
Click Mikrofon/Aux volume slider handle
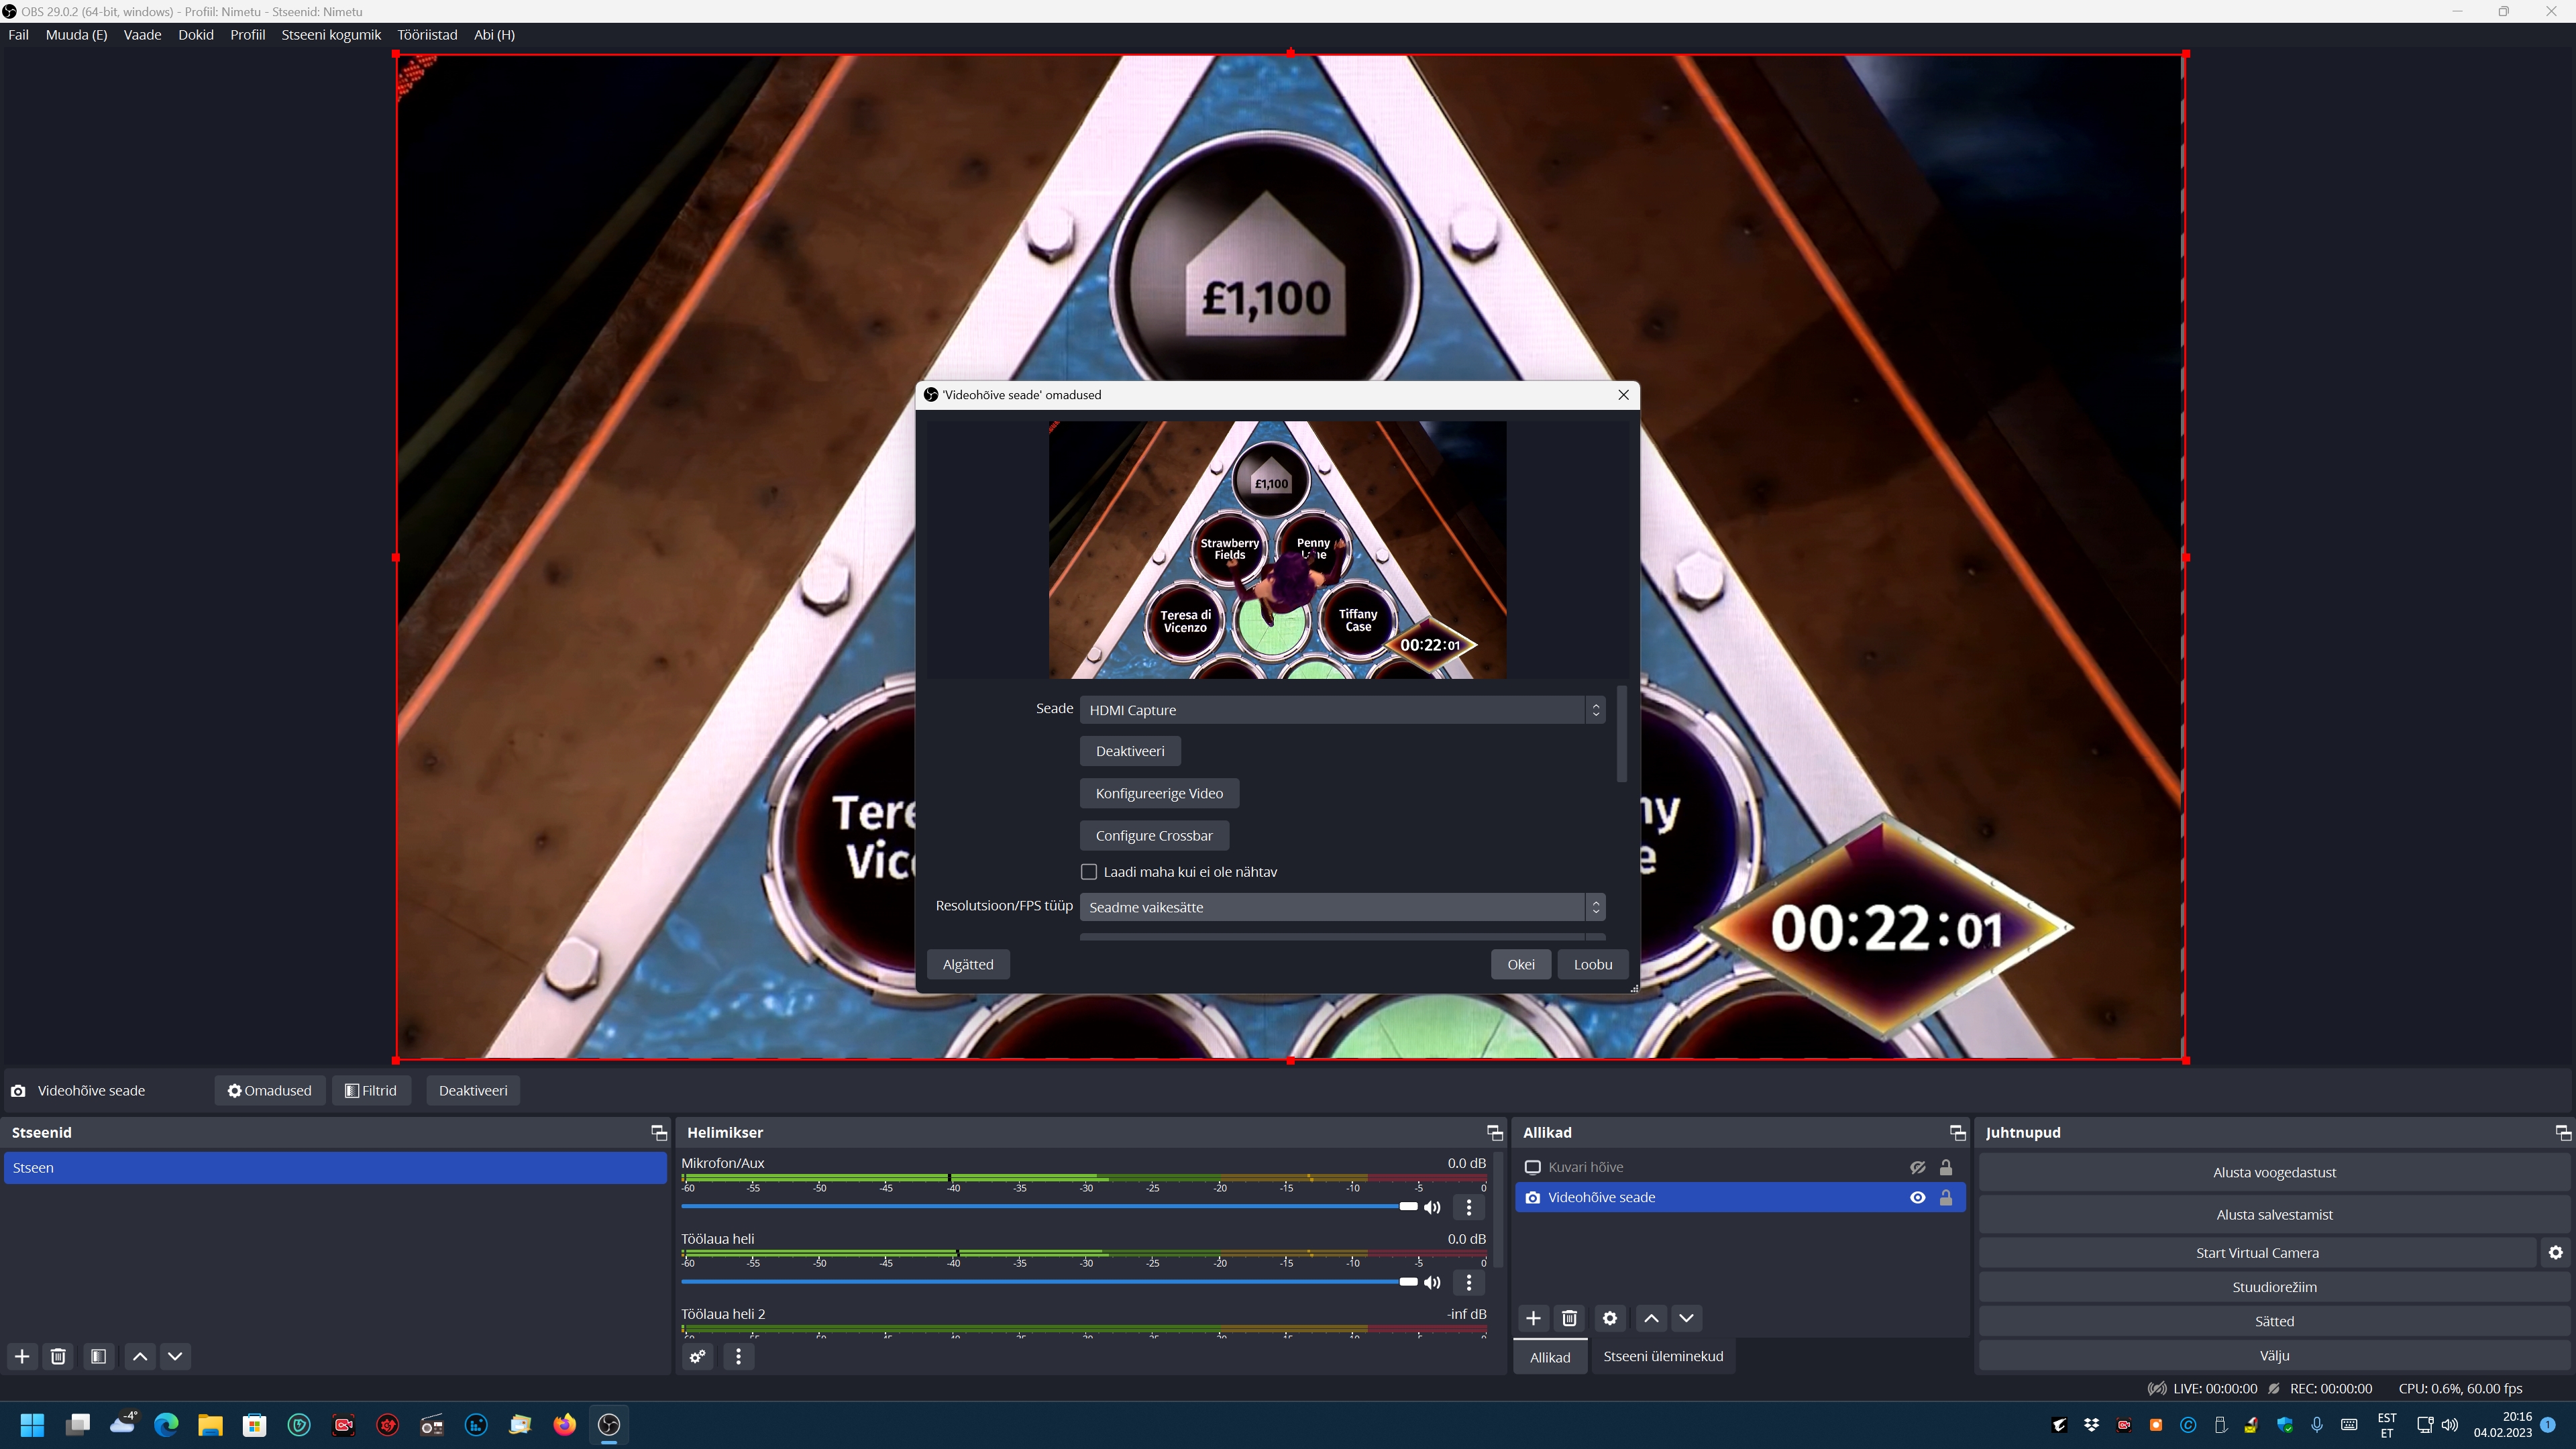tap(1408, 1206)
